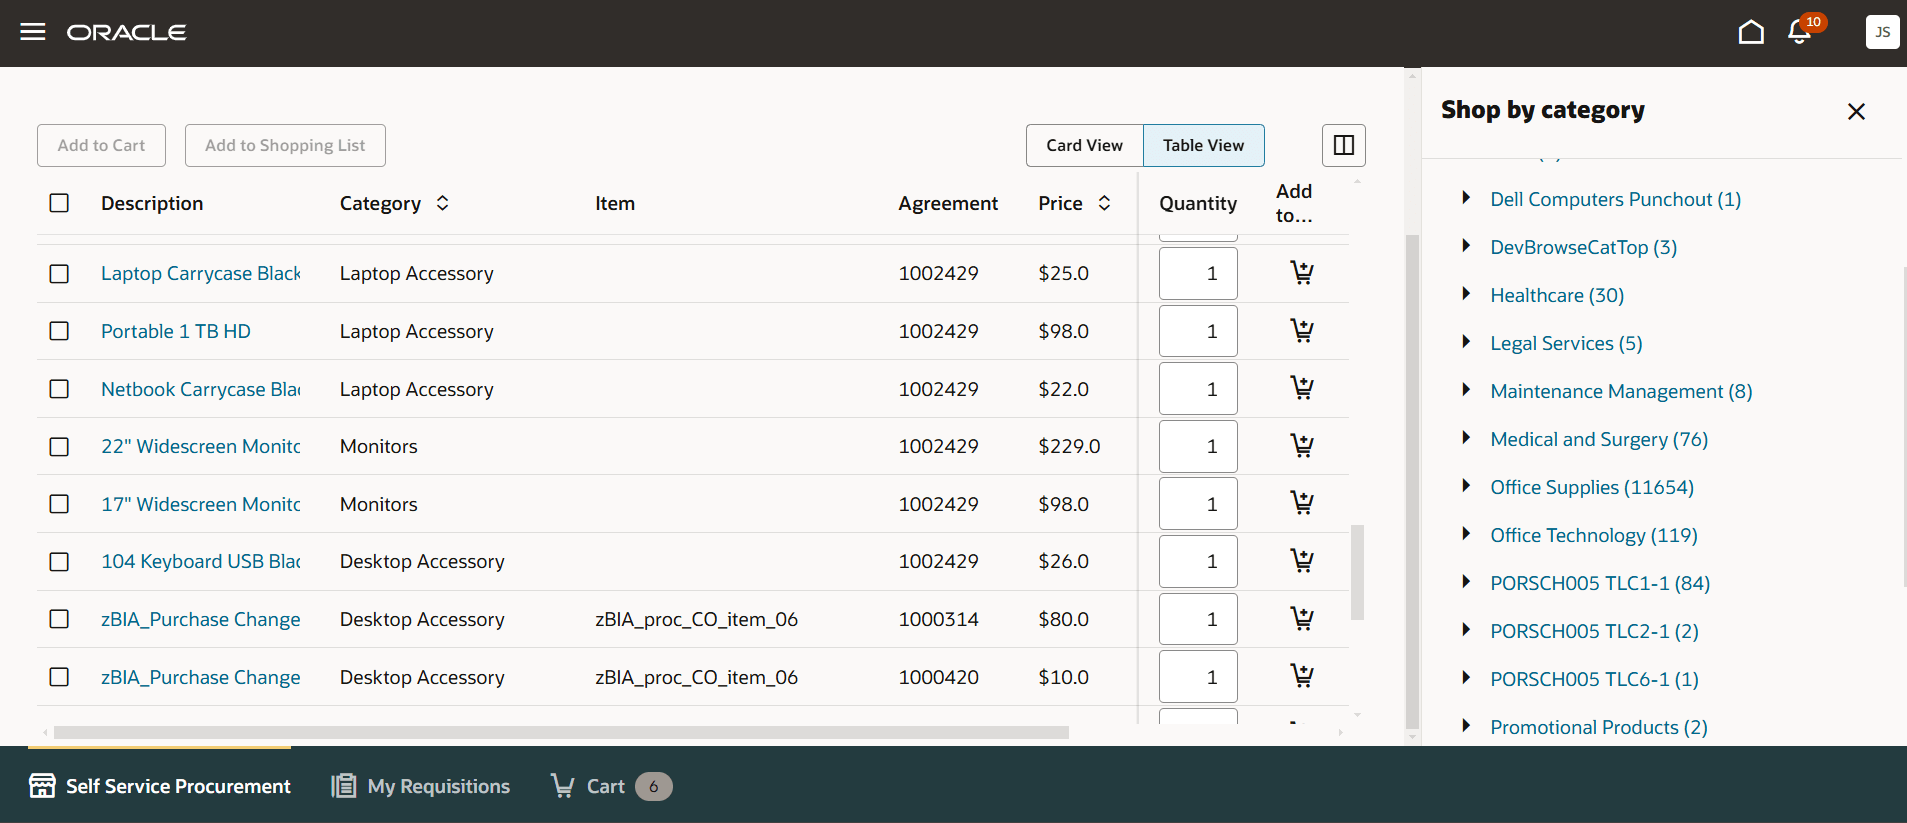Browse the Healthcare (30) category link
This screenshot has width=1907, height=823.
pos(1557,295)
